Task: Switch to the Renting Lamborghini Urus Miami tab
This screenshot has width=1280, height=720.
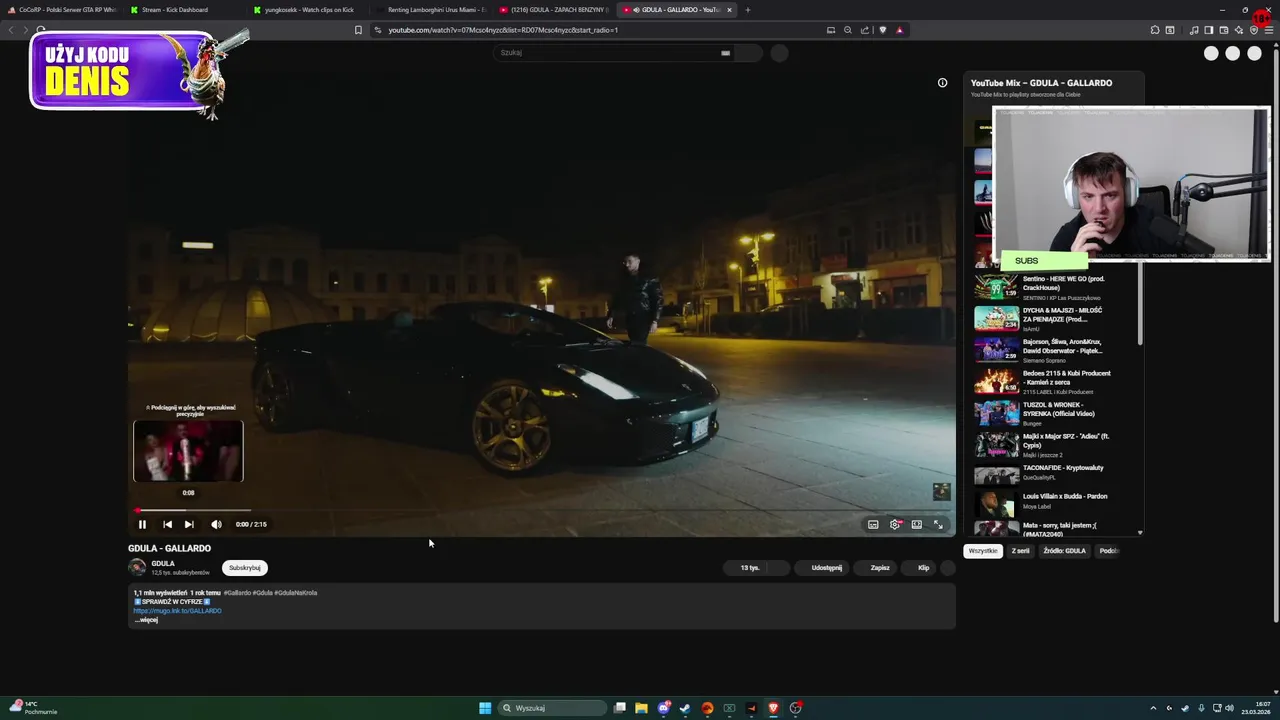Action: click(x=430, y=10)
